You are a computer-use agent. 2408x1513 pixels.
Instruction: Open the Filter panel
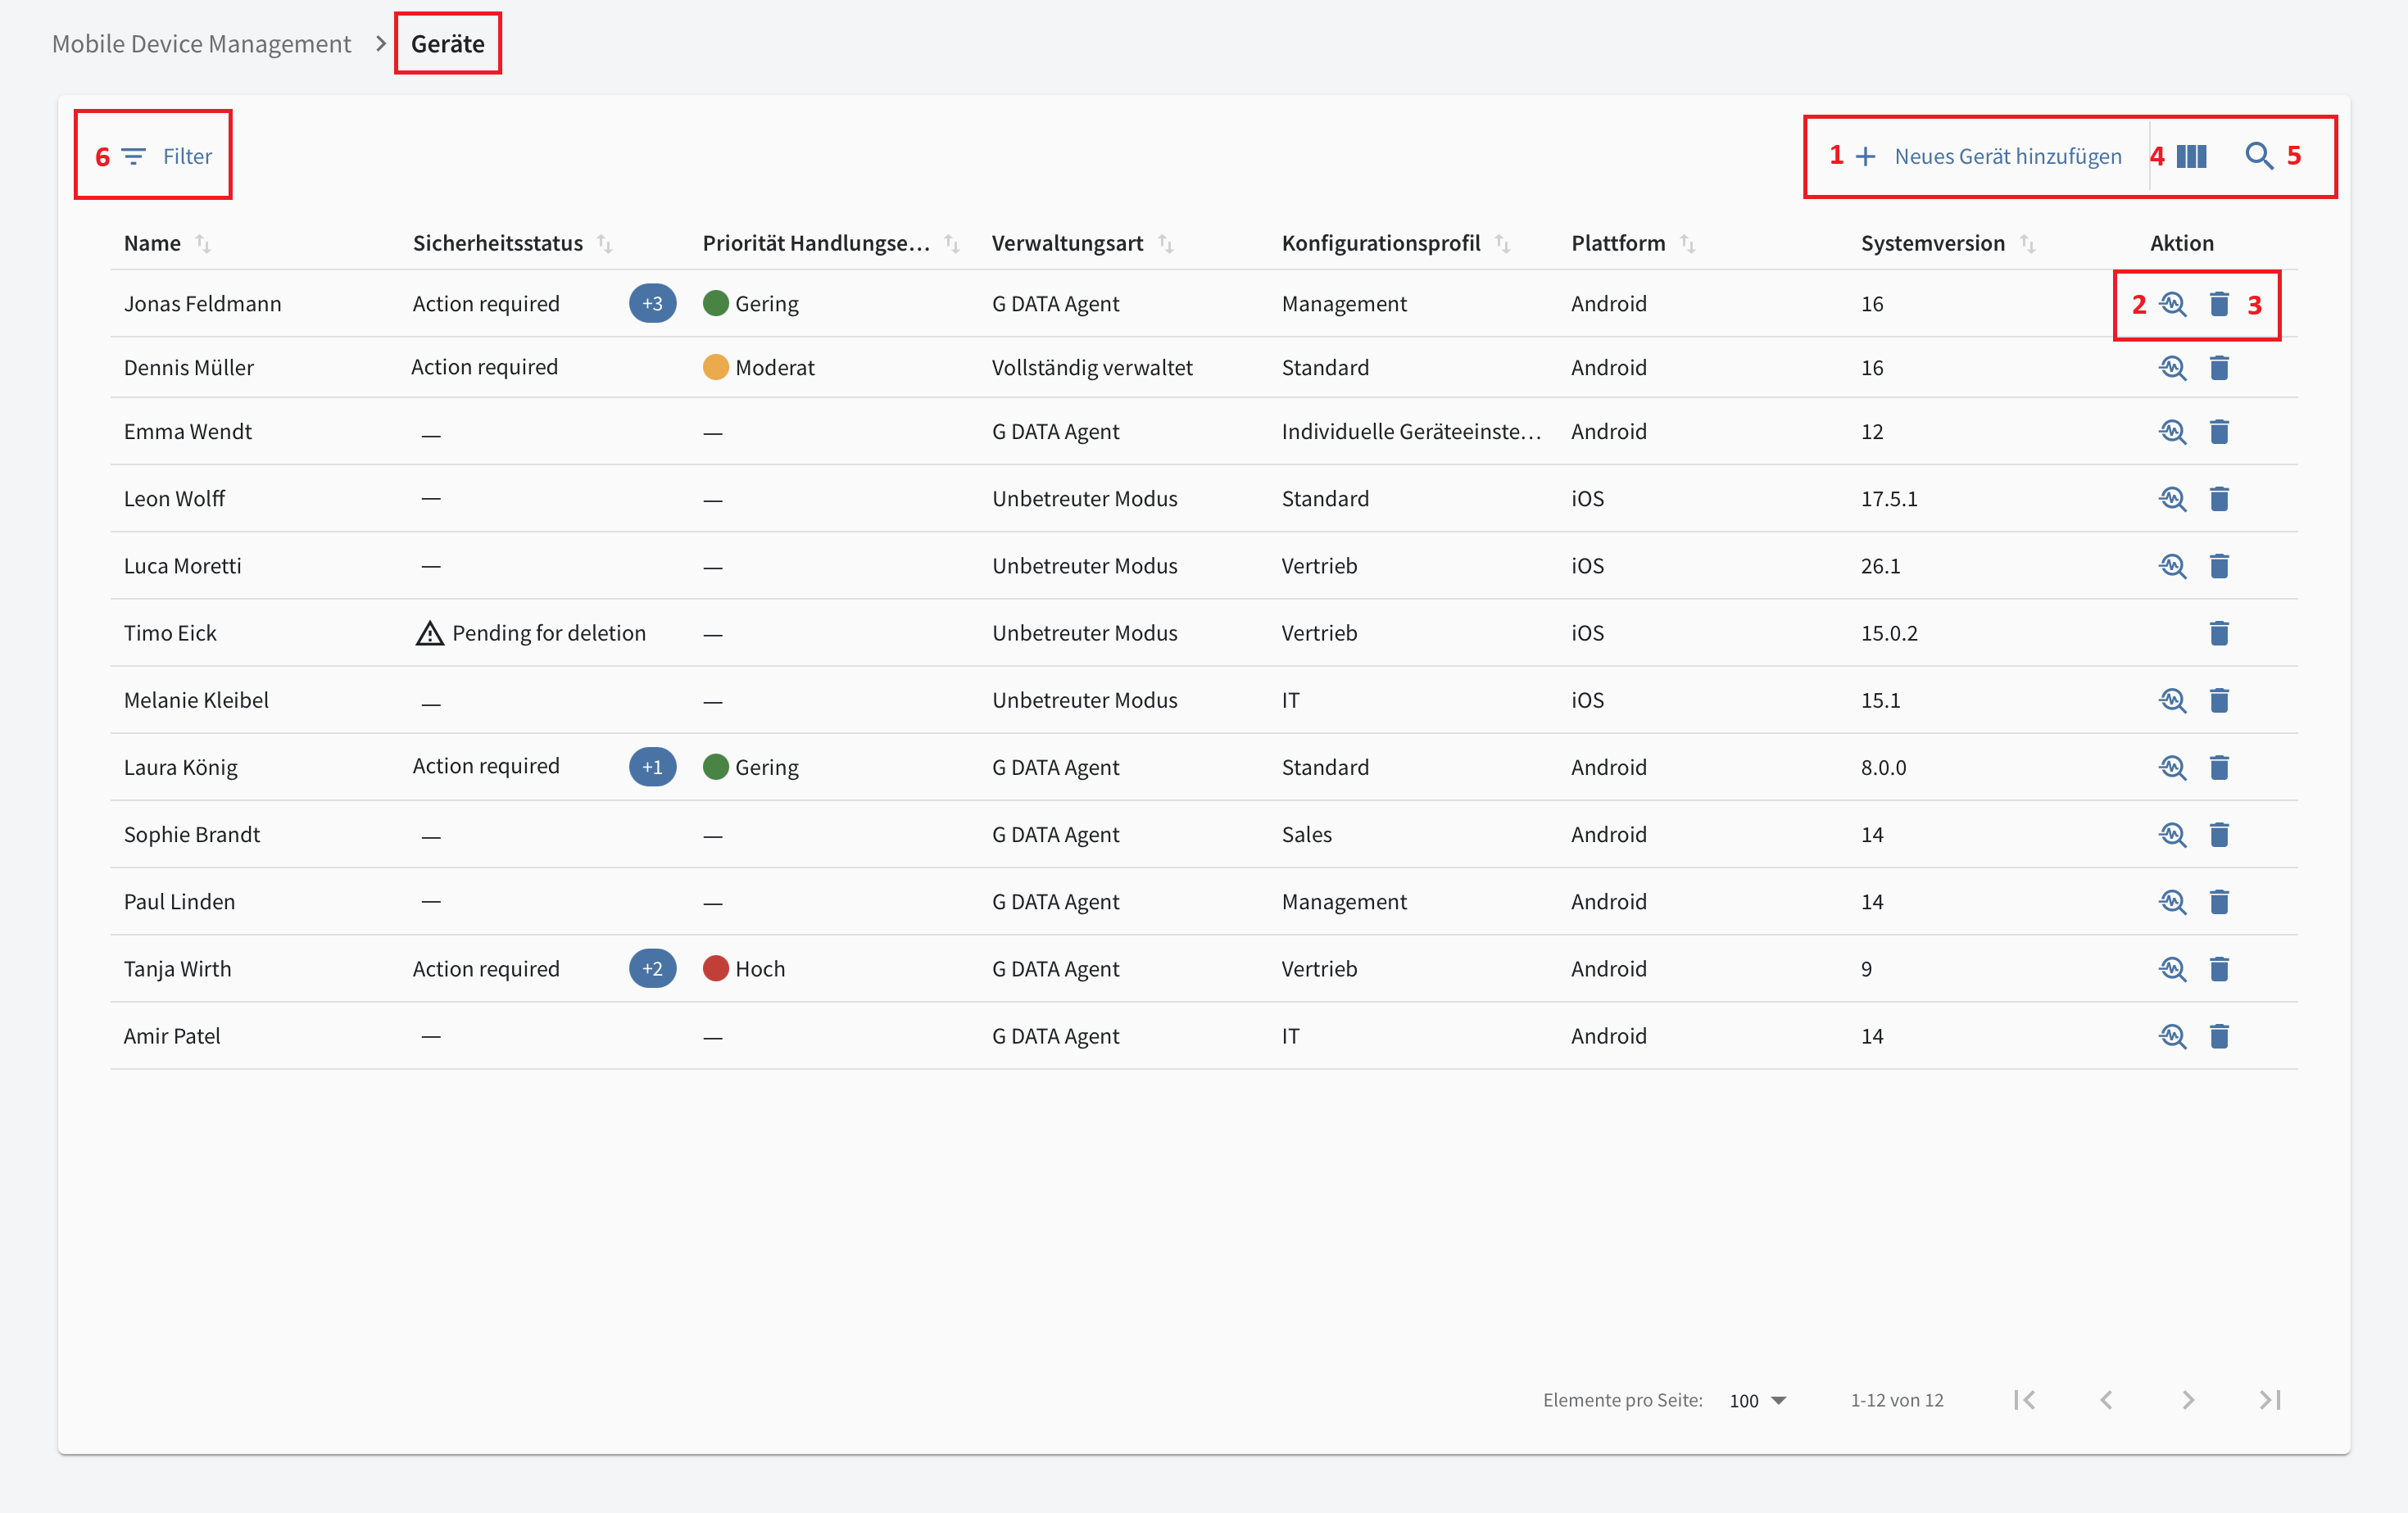coord(167,156)
